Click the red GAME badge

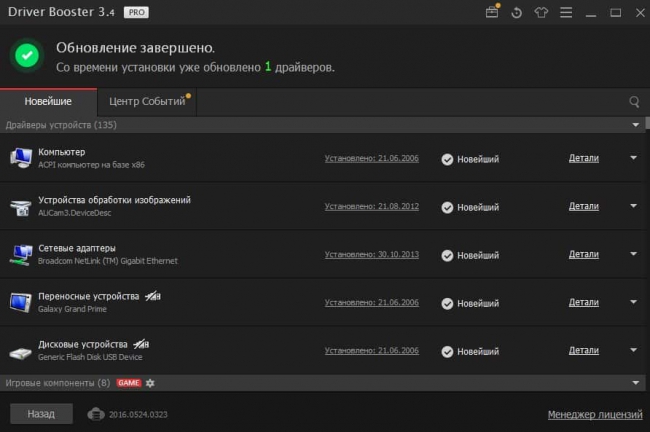129,383
